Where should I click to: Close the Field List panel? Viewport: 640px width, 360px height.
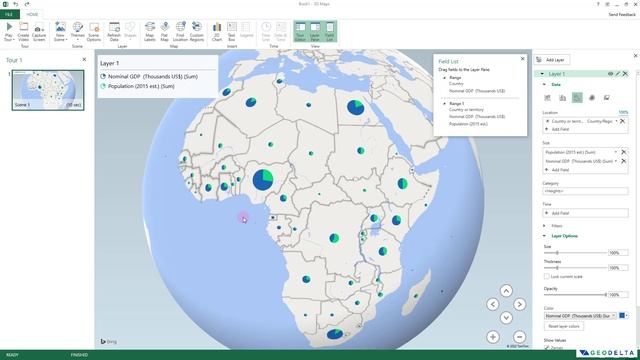pyautogui.click(x=522, y=59)
